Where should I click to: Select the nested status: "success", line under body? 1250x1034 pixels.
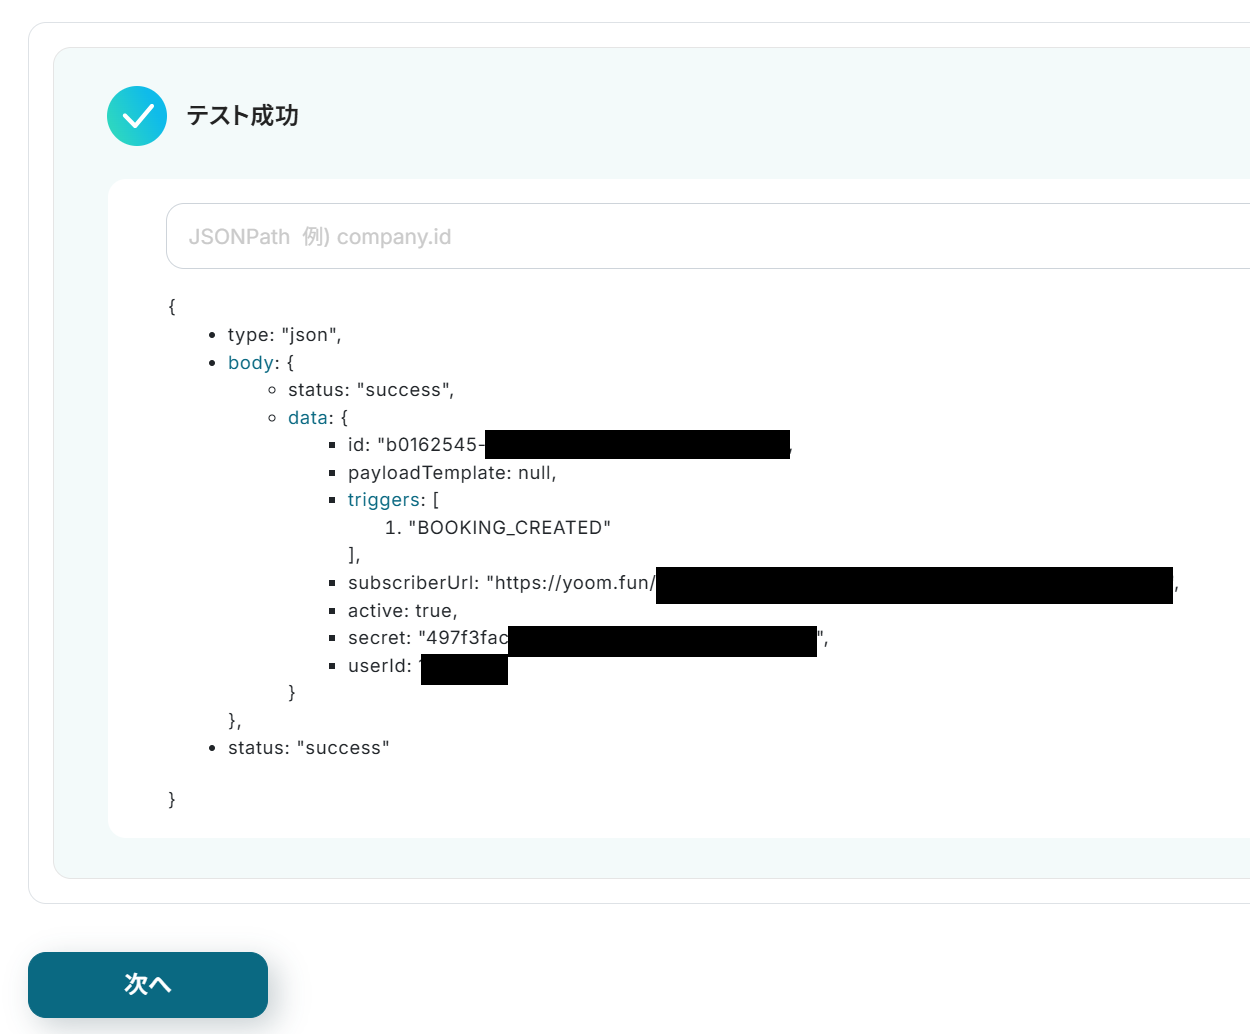(371, 390)
